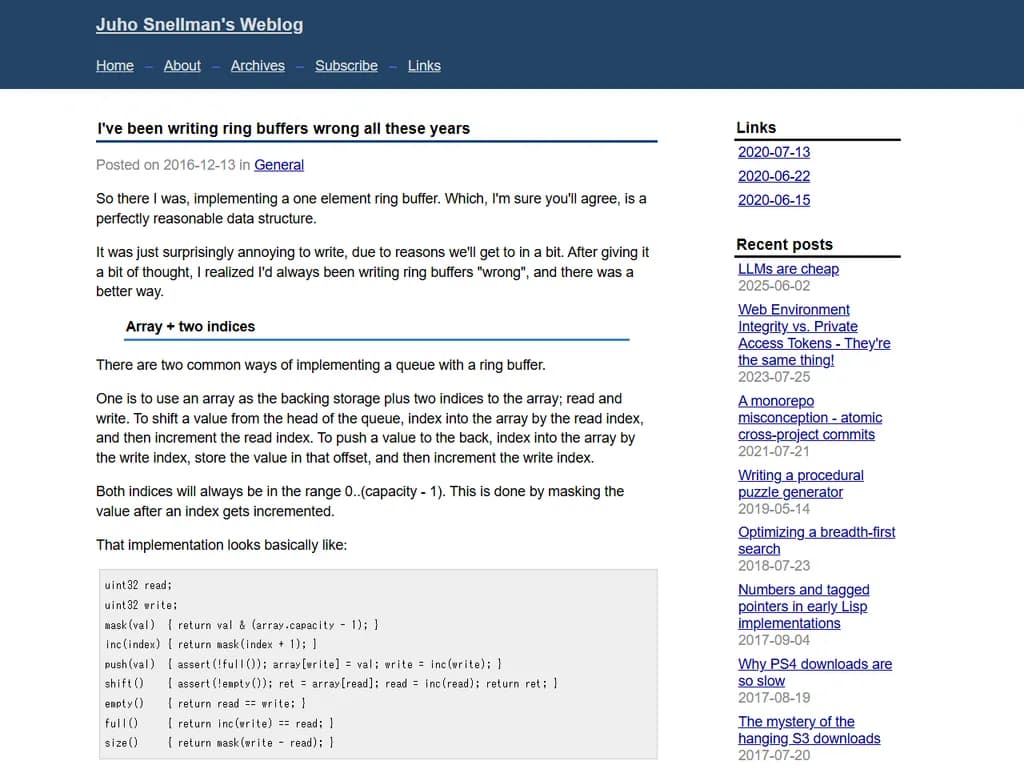Image resolution: width=1024 pixels, height=768 pixels.
Task: Click the ring buffers article heading
Action: coord(283,128)
